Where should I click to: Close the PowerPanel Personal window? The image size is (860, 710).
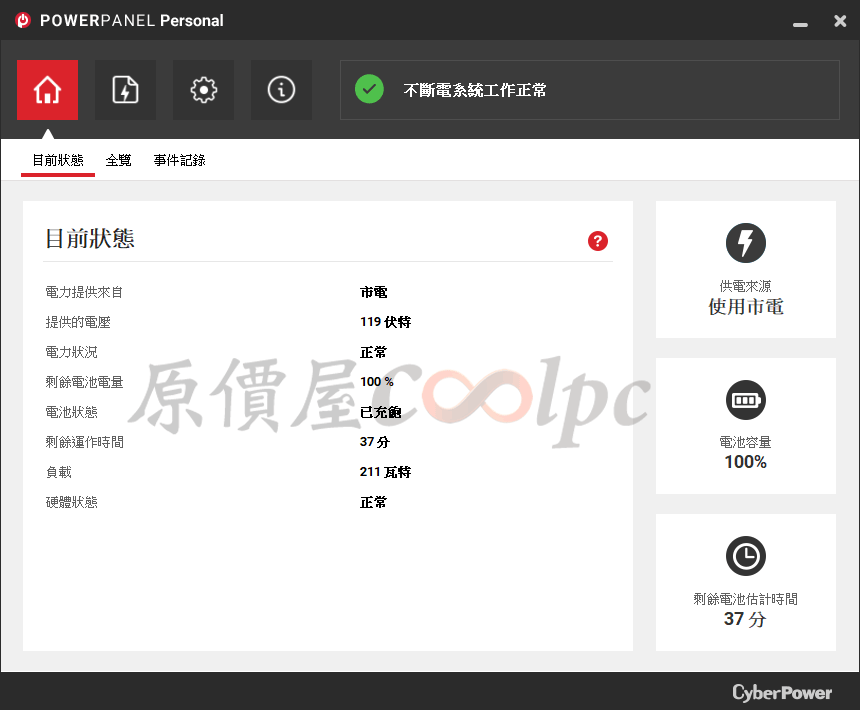point(840,21)
